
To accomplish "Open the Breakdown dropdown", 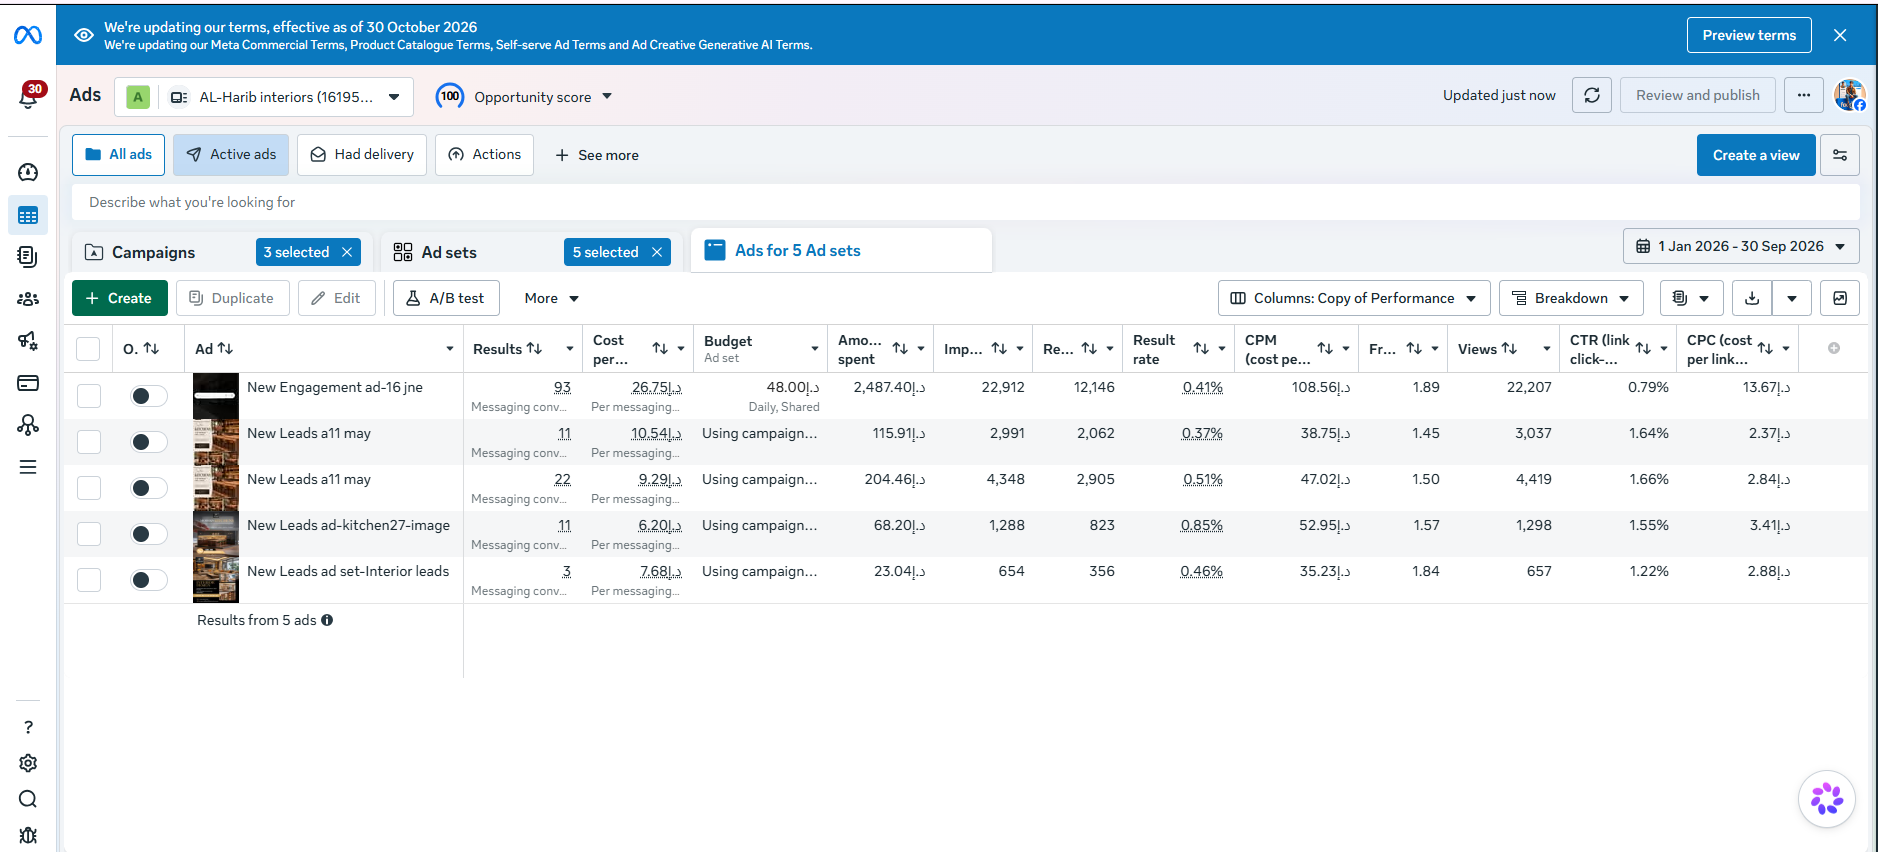I will click(x=1571, y=298).
